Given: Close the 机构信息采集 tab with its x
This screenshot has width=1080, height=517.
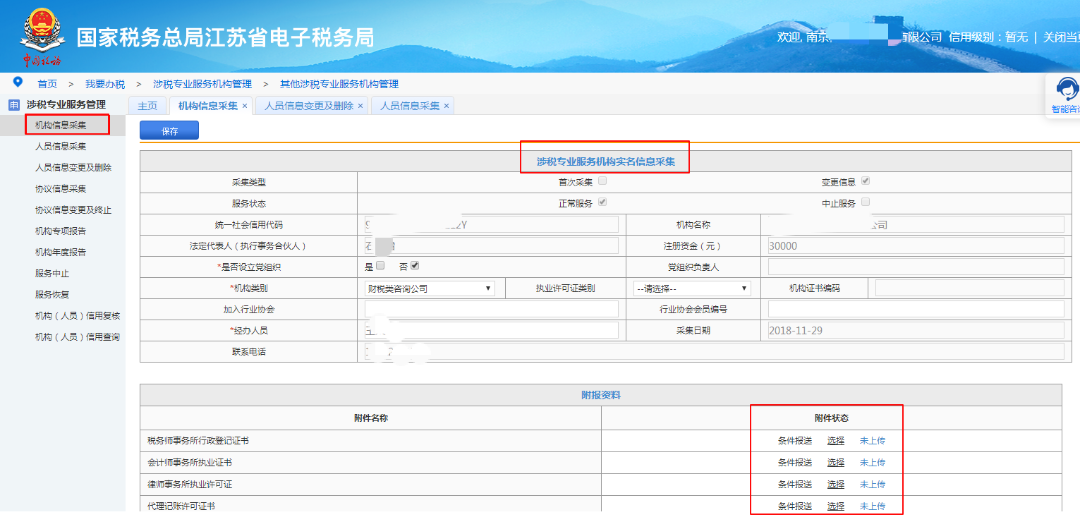Looking at the screenshot, I should point(245,106).
